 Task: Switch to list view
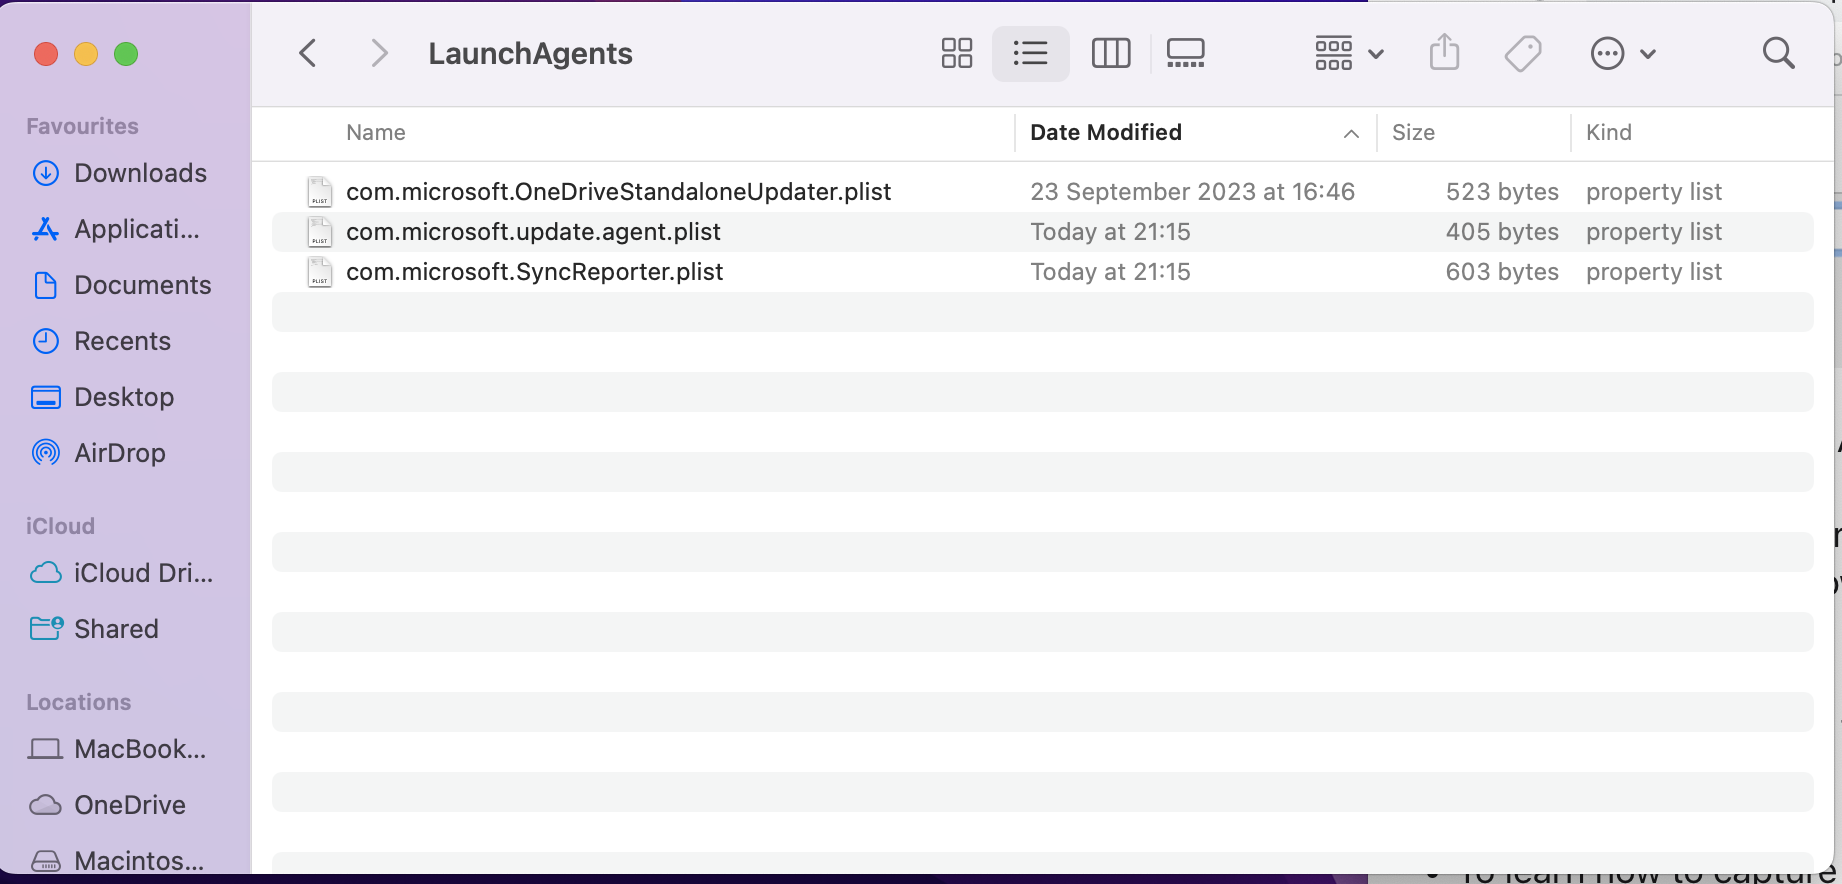(x=1030, y=53)
